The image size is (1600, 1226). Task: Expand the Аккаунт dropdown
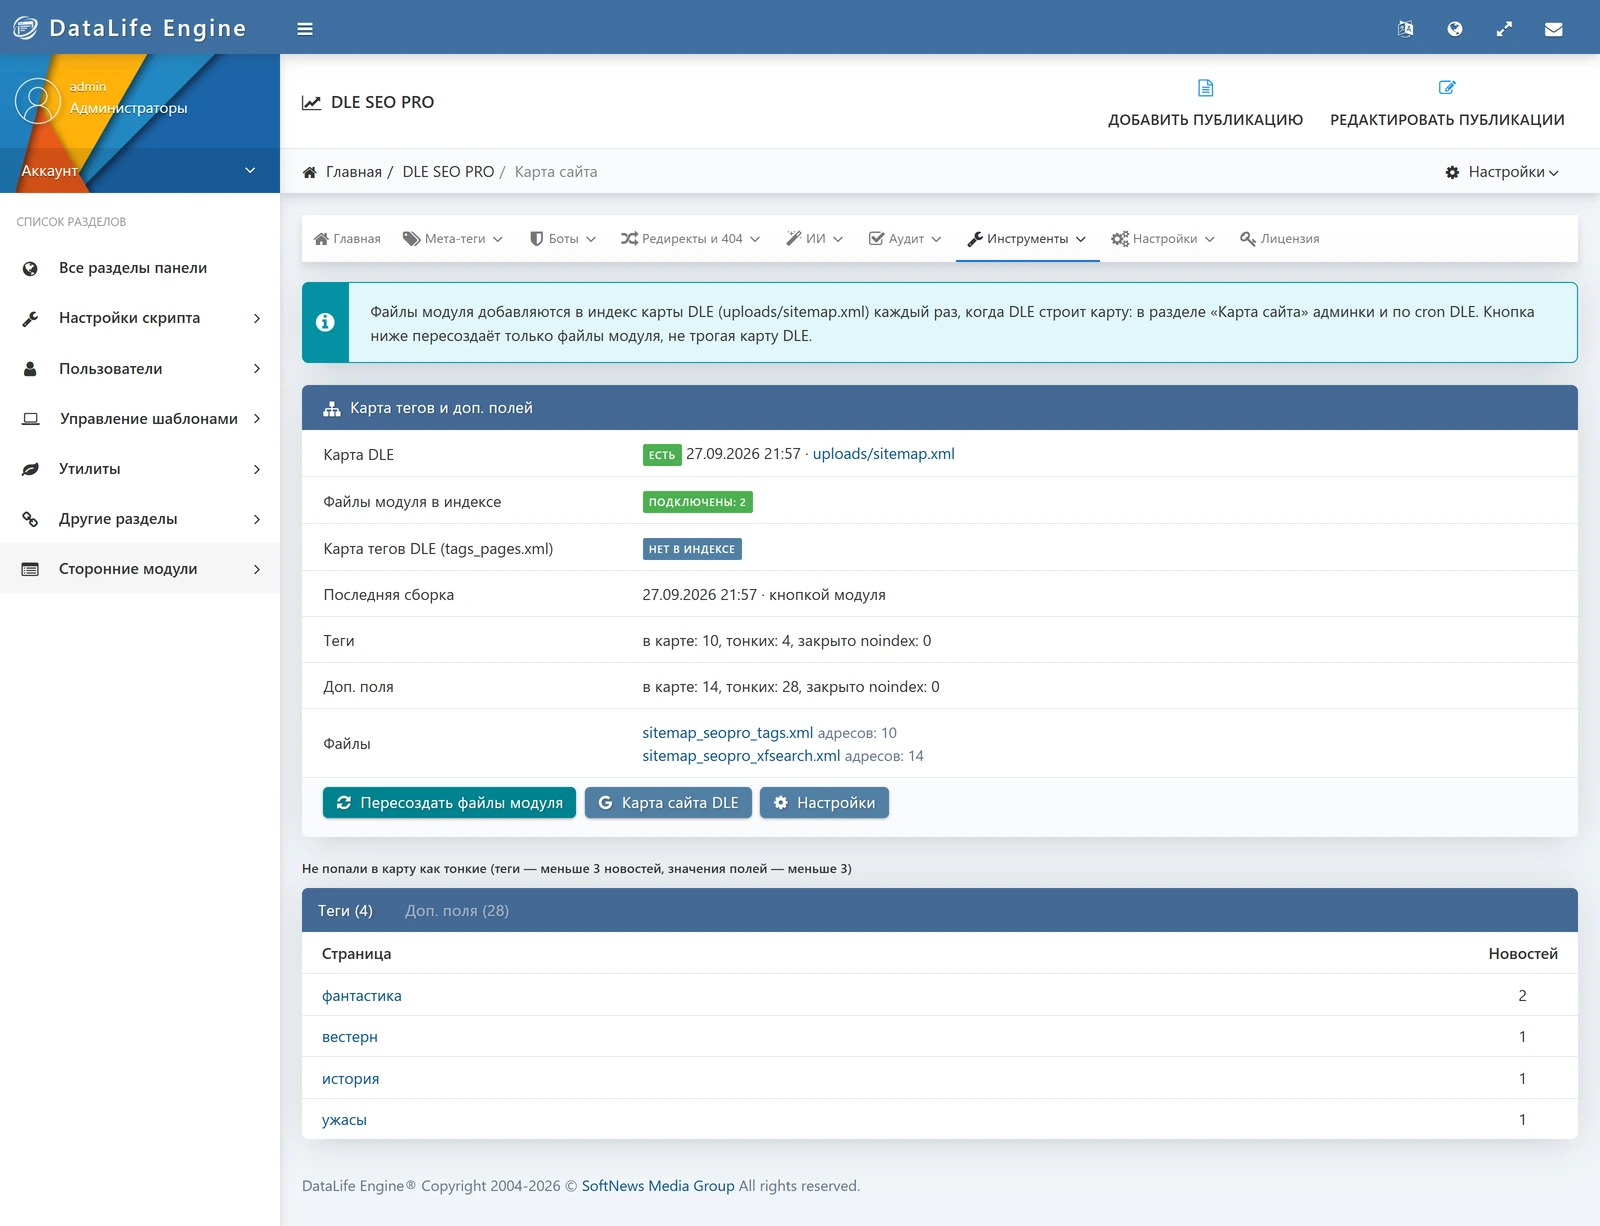tap(140, 171)
